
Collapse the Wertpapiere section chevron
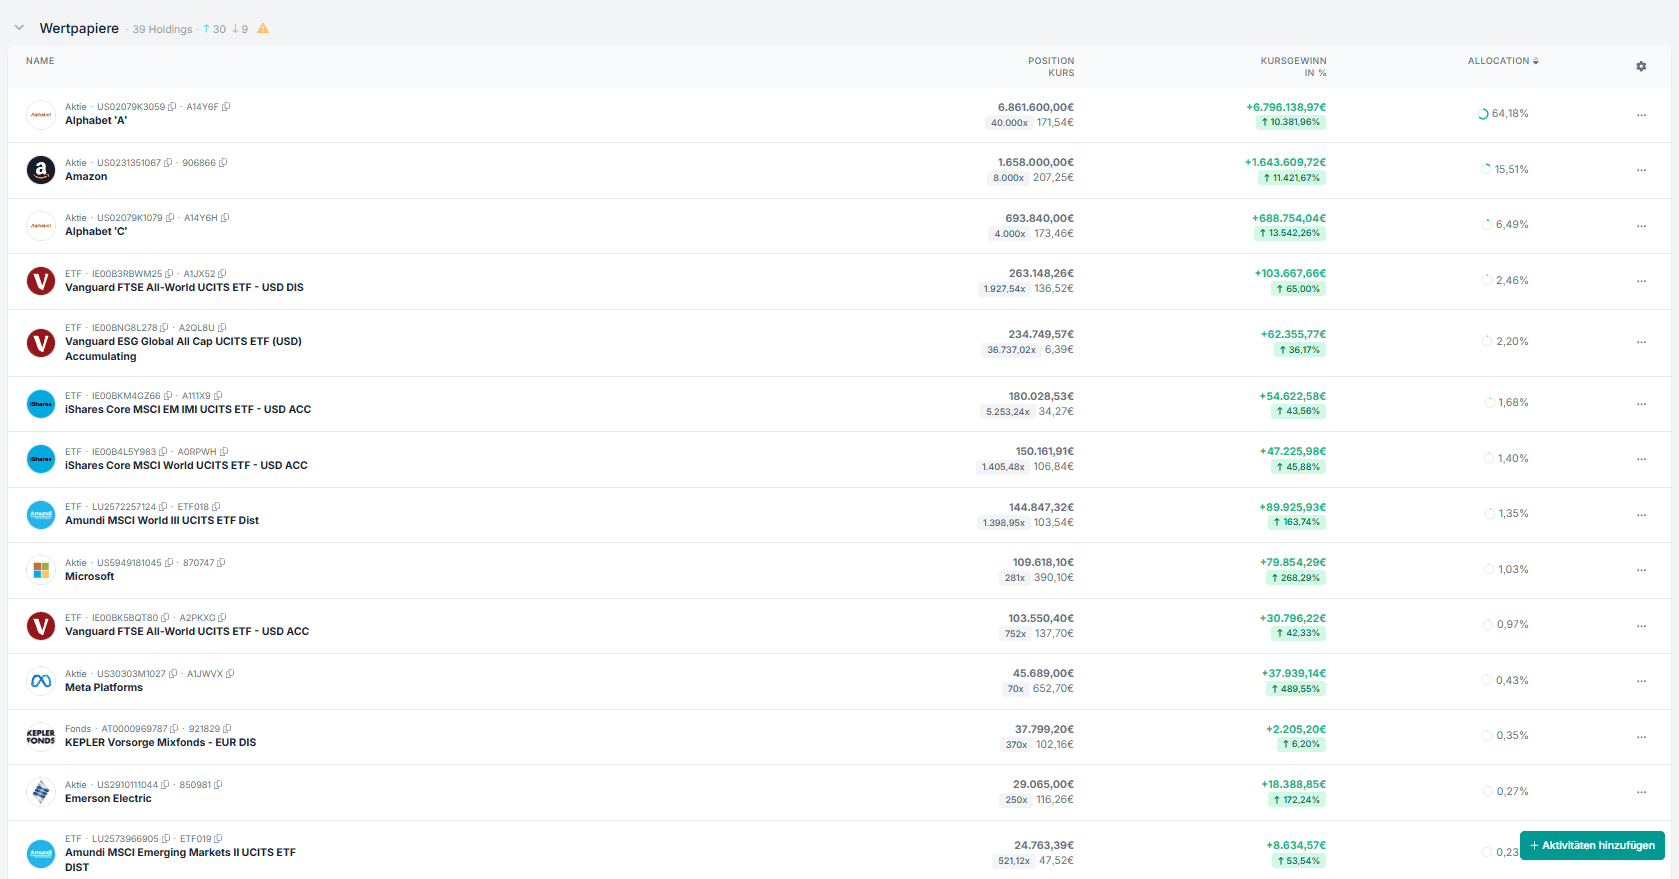19,28
